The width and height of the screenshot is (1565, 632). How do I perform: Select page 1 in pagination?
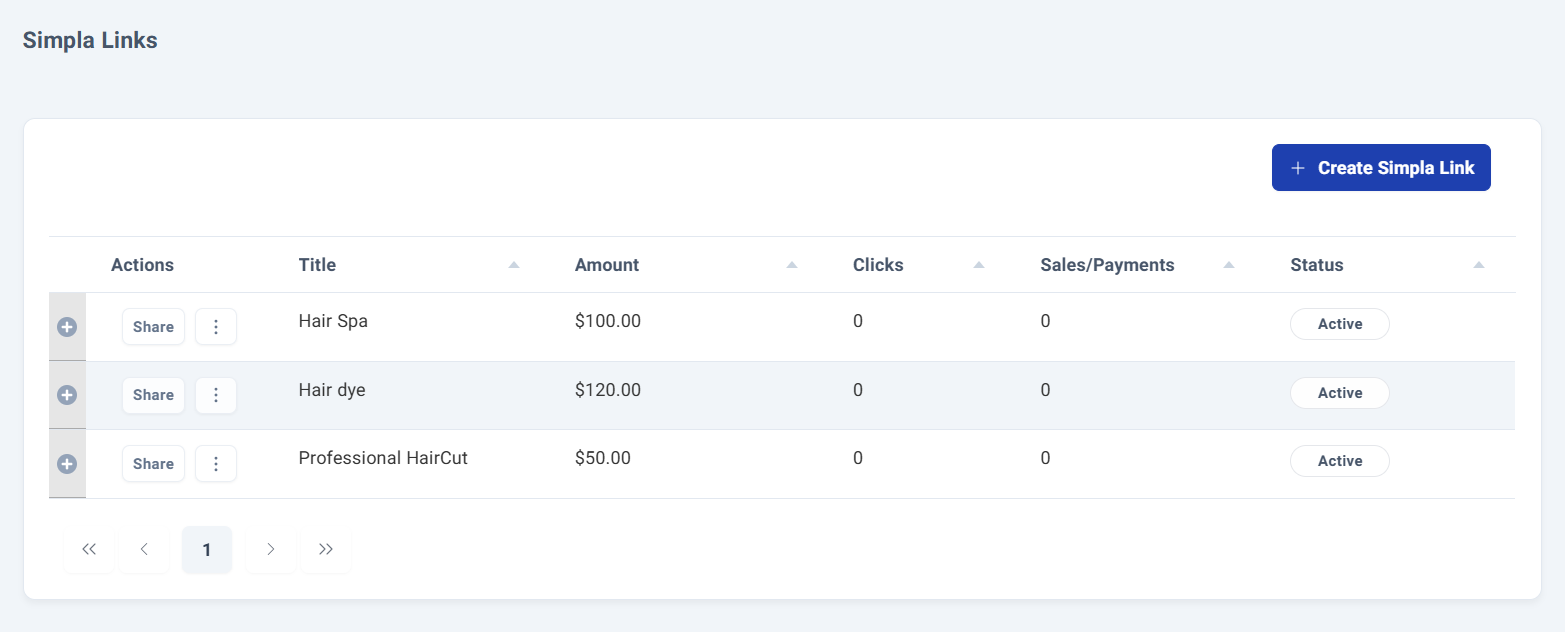click(207, 549)
